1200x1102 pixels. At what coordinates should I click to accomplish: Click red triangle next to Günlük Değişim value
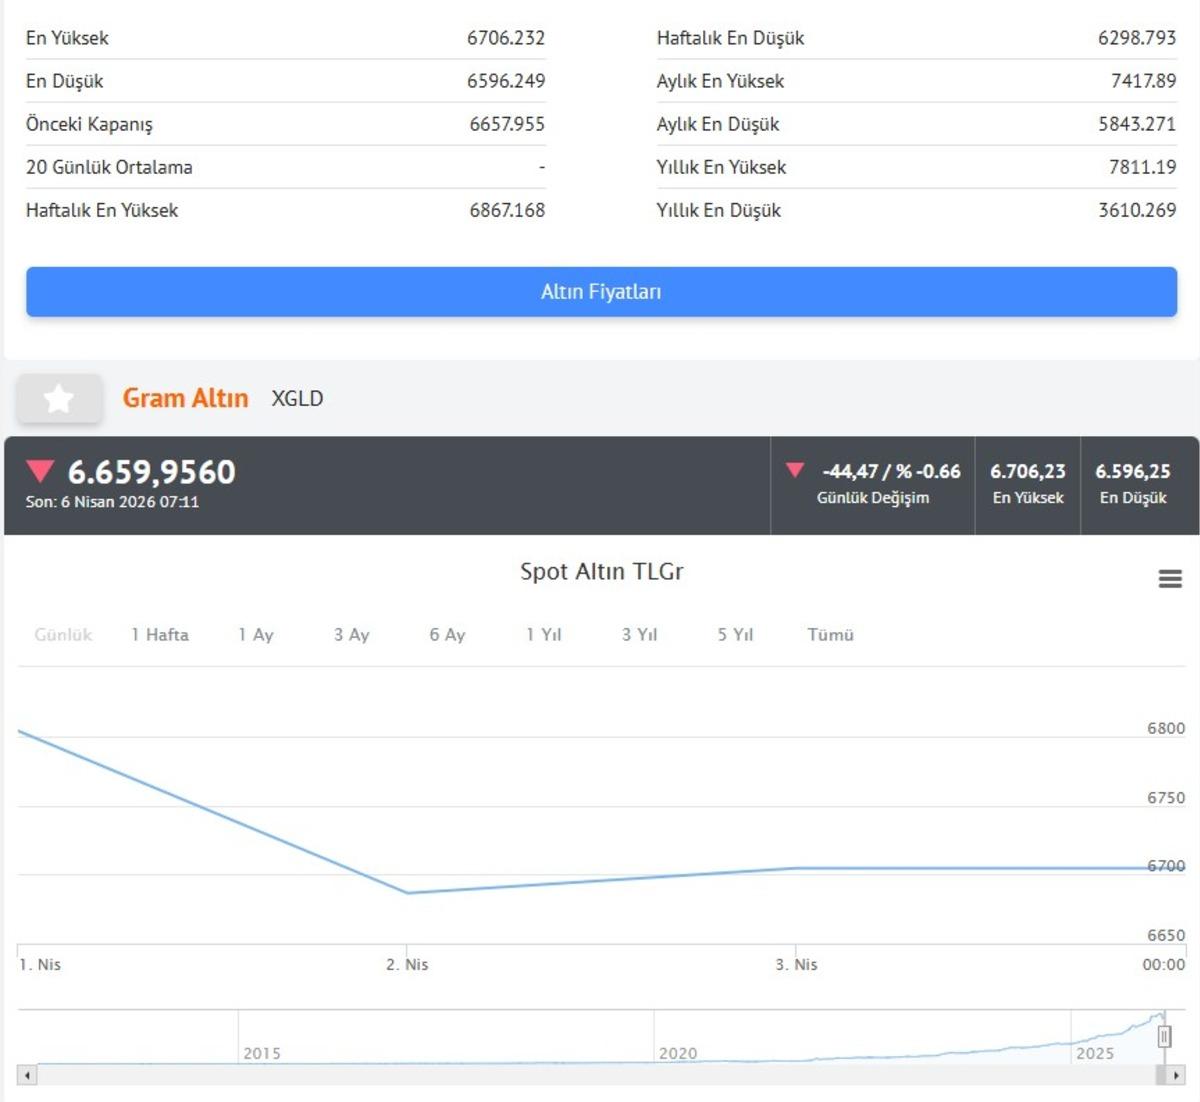(x=795, y=470)
